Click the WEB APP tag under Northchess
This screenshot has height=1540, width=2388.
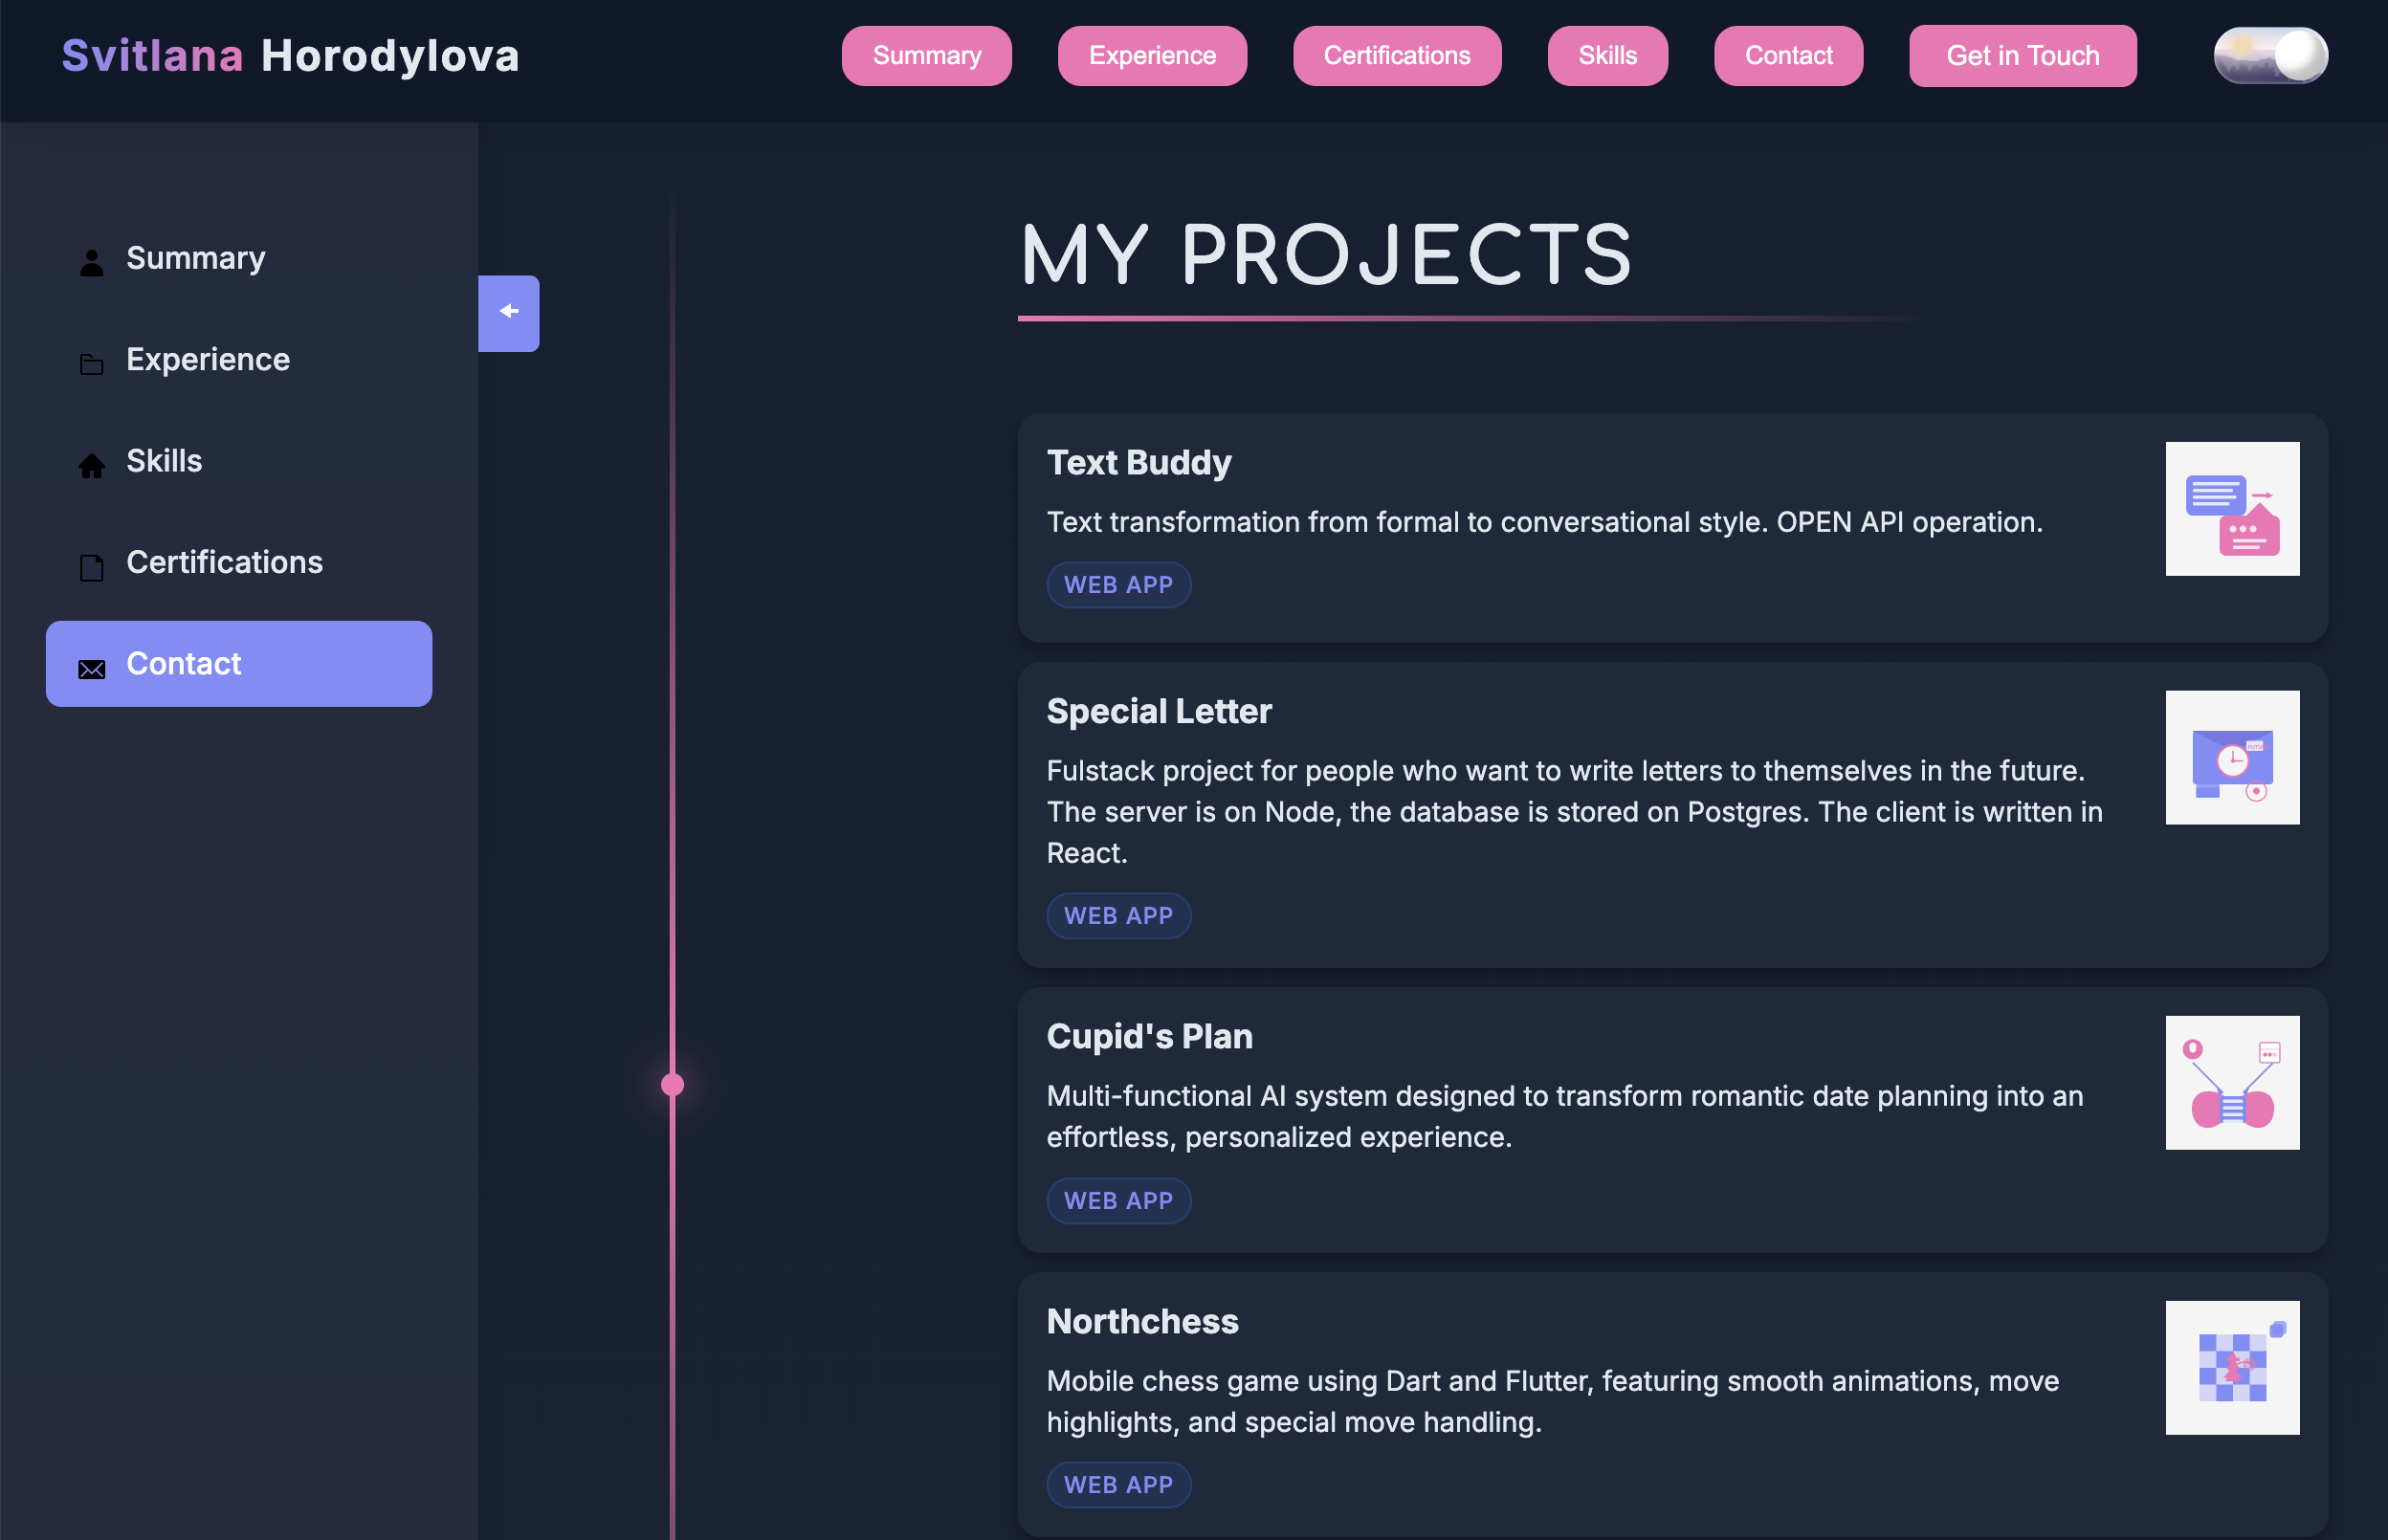point(1118,1484)
